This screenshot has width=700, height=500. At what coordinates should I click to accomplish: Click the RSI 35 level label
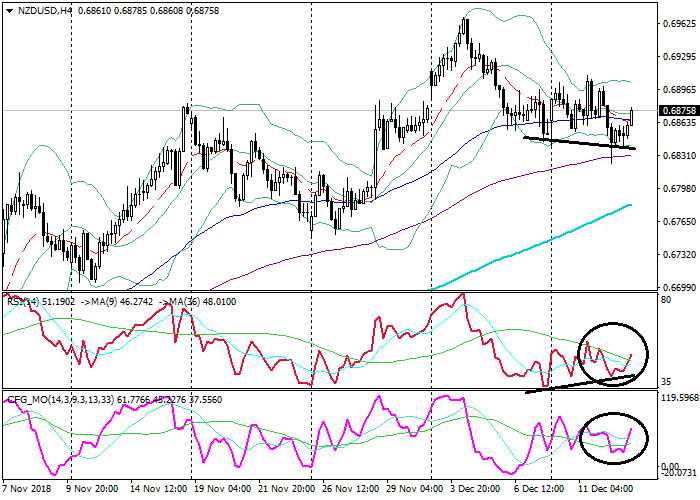point(664,382)
